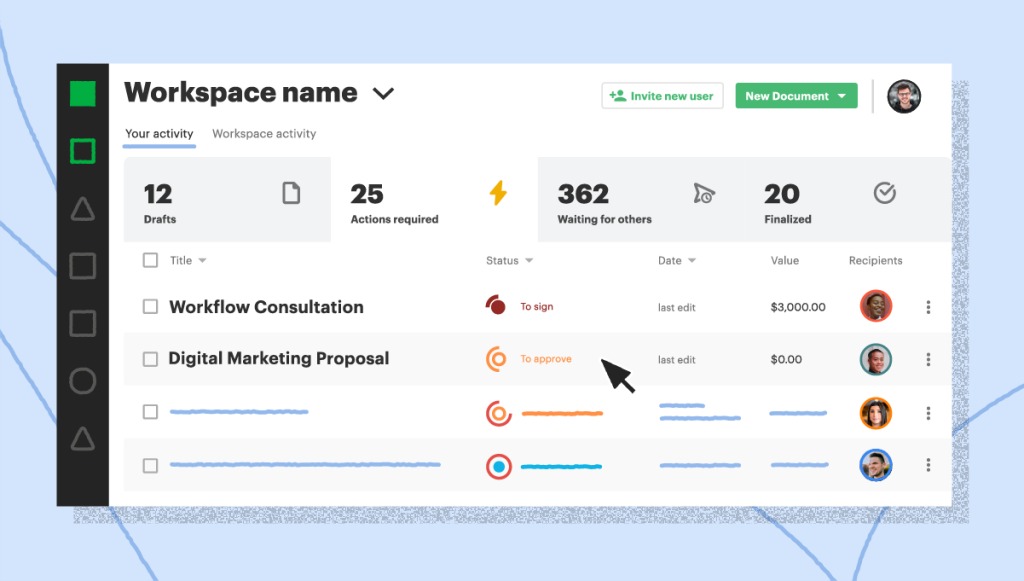Open more options for Workflow Consultation row
Viewport: 1024px width, 581px height.
[x=928, y=307]
